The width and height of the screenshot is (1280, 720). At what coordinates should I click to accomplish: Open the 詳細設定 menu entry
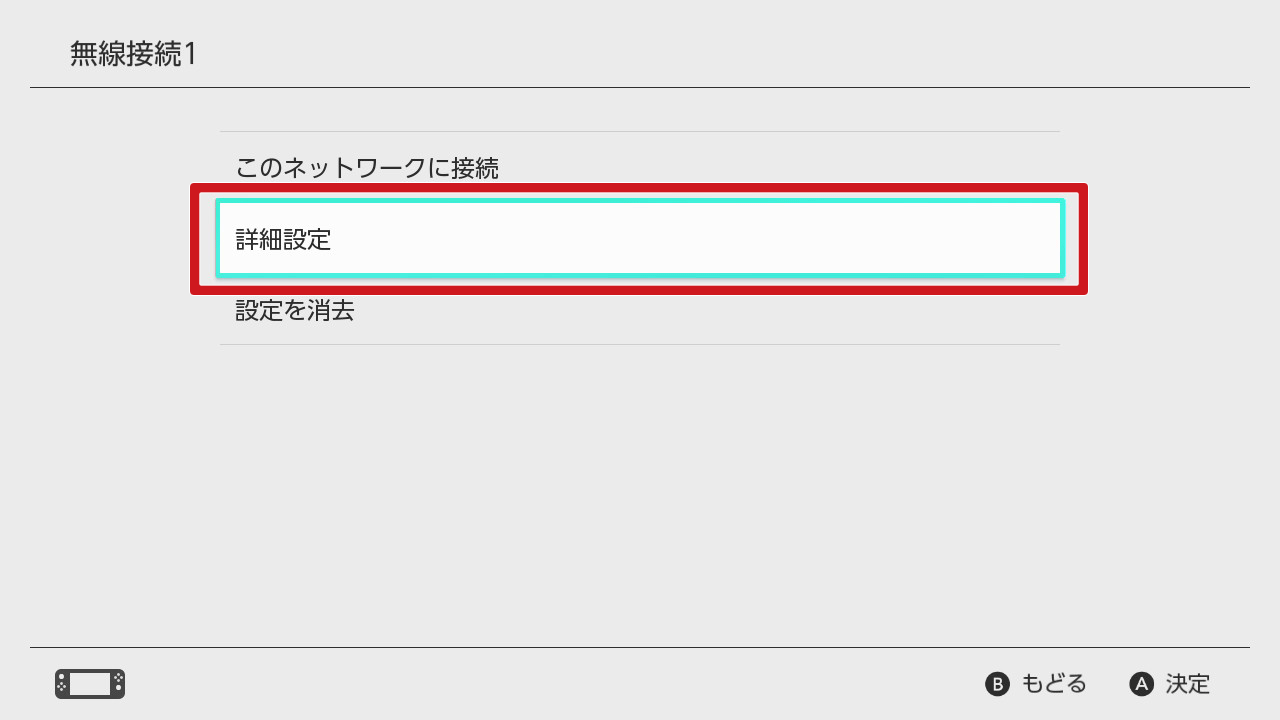[x=283, y=240]
